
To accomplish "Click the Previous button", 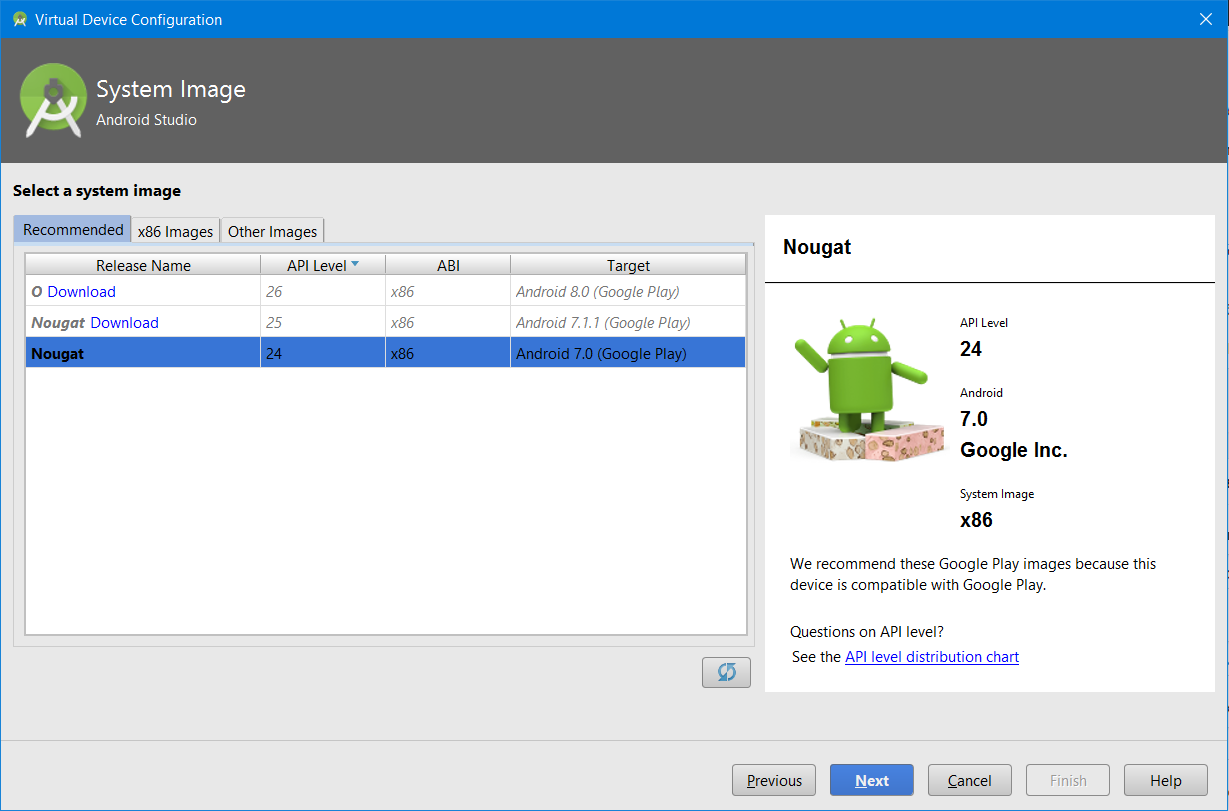I will click(x=774, y=780).
